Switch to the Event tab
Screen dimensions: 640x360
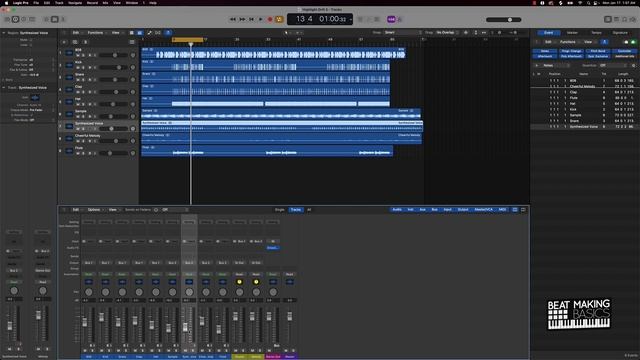[x=548, y=33]
